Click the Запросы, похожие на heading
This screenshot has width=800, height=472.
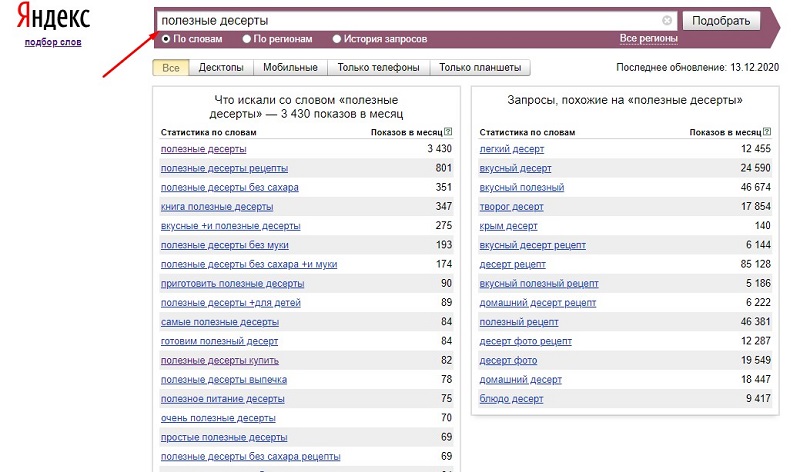click(x=625, y=100)
